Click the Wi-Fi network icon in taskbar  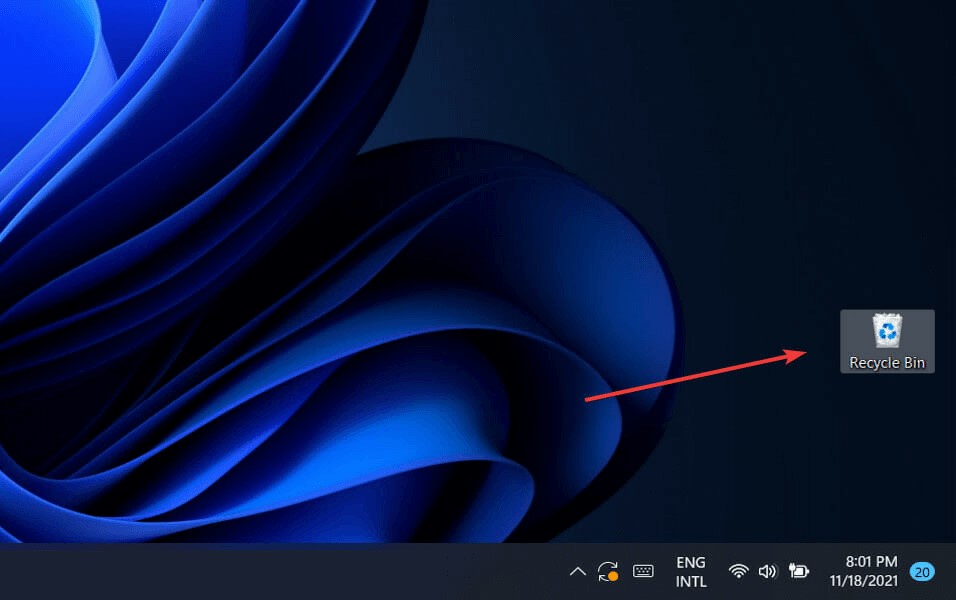(738, 571)
